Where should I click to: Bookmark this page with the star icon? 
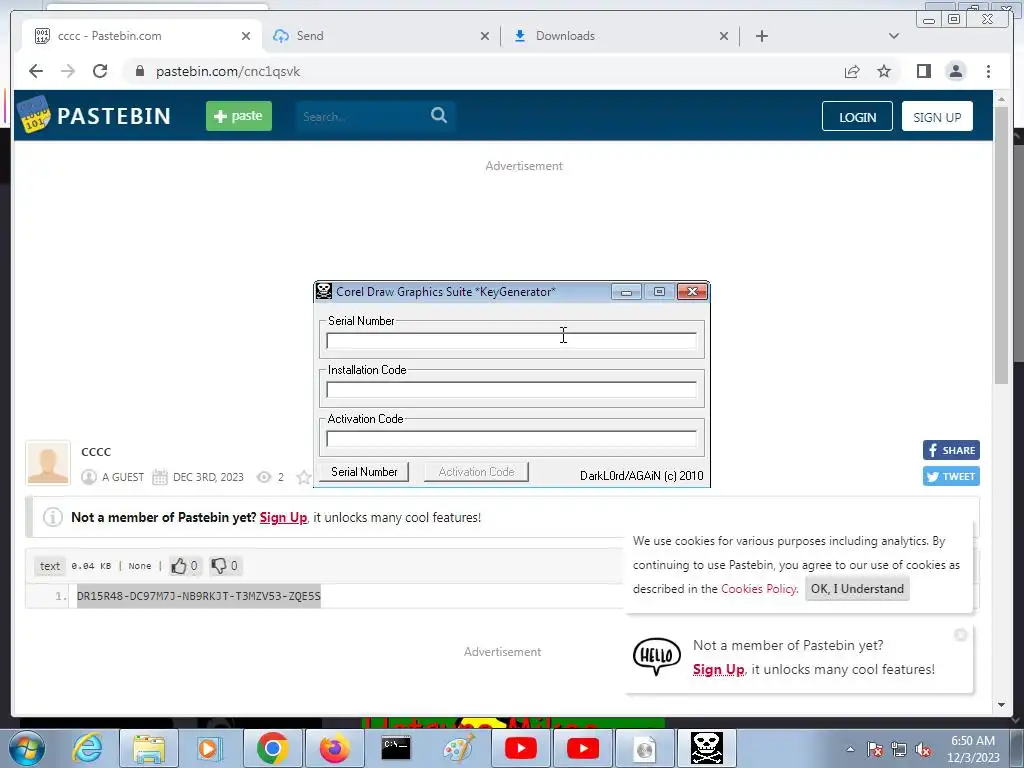(884, 71)
